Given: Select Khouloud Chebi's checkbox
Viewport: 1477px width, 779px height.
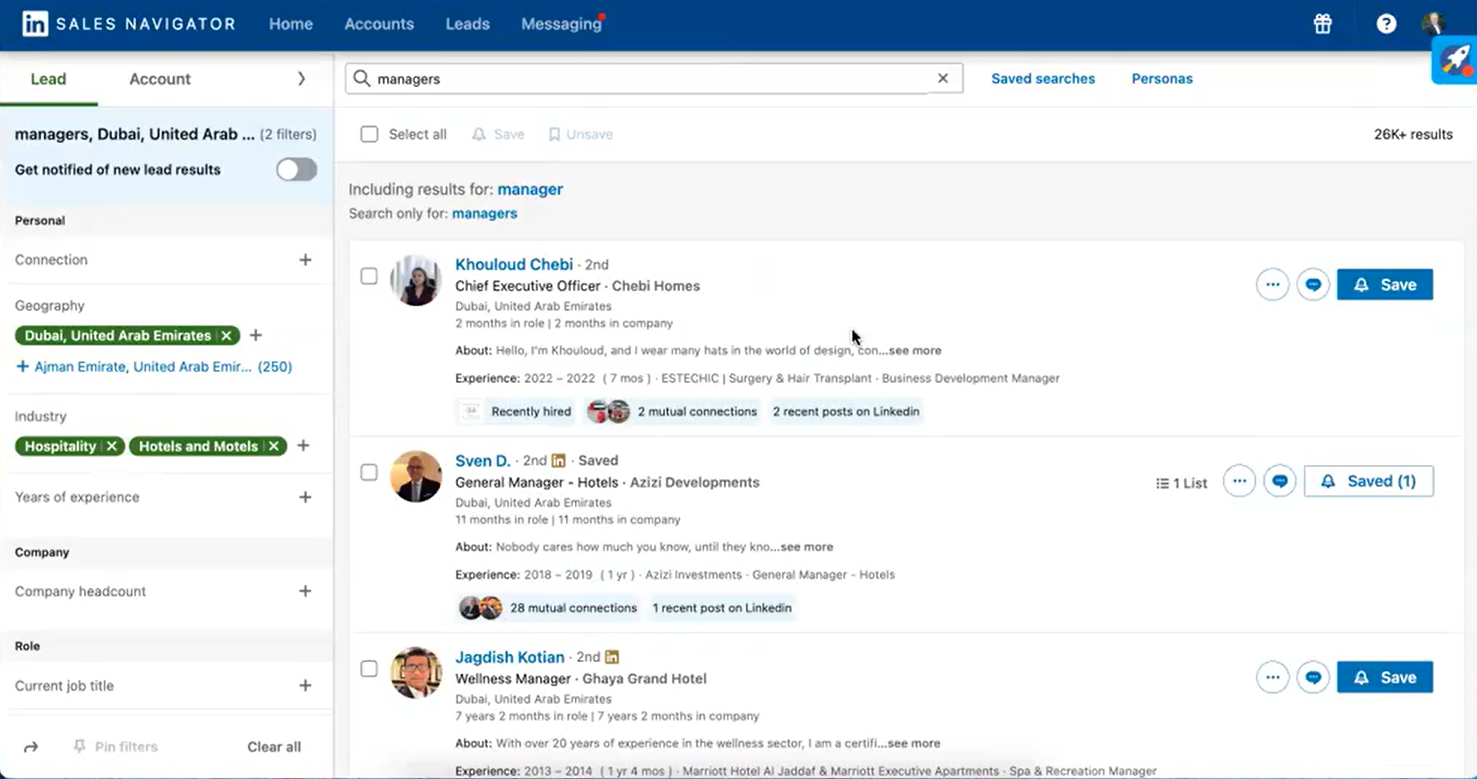Looking at the screenshot, I should [x=369, y=276].
